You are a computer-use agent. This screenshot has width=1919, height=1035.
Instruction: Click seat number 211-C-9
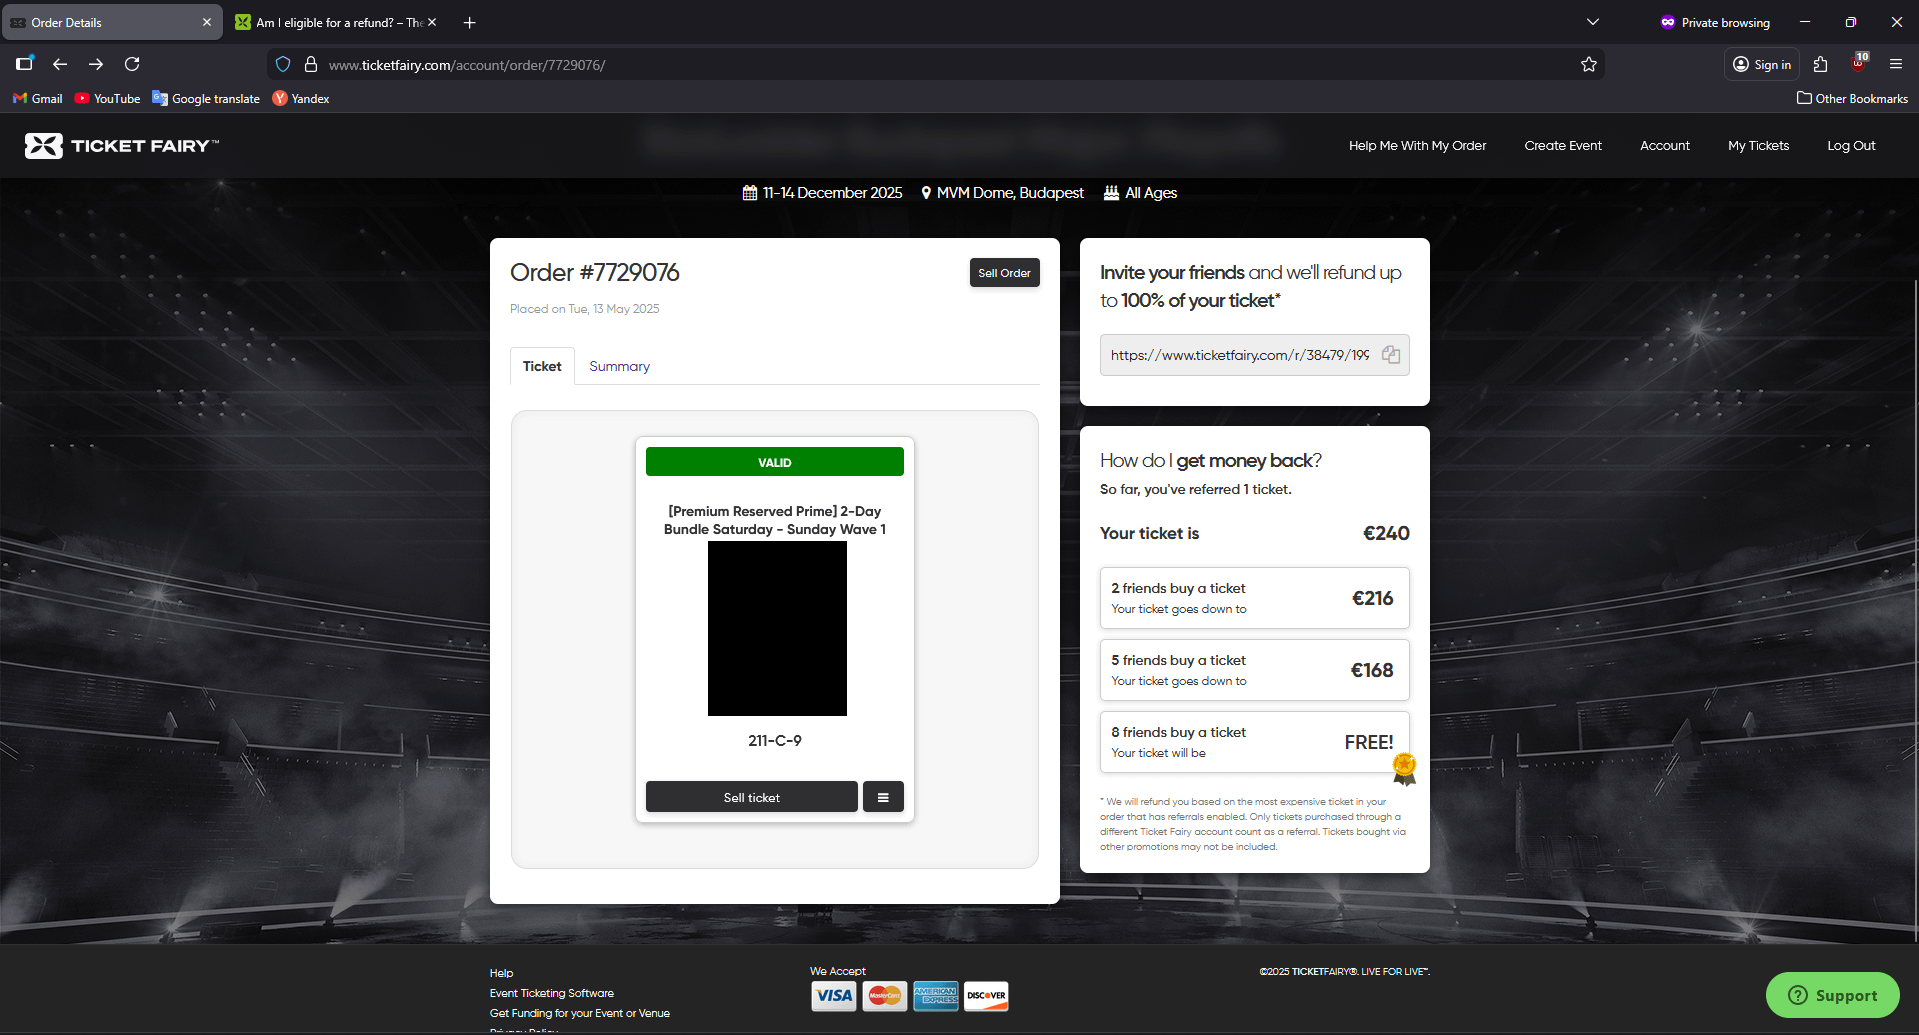[775, 741]
